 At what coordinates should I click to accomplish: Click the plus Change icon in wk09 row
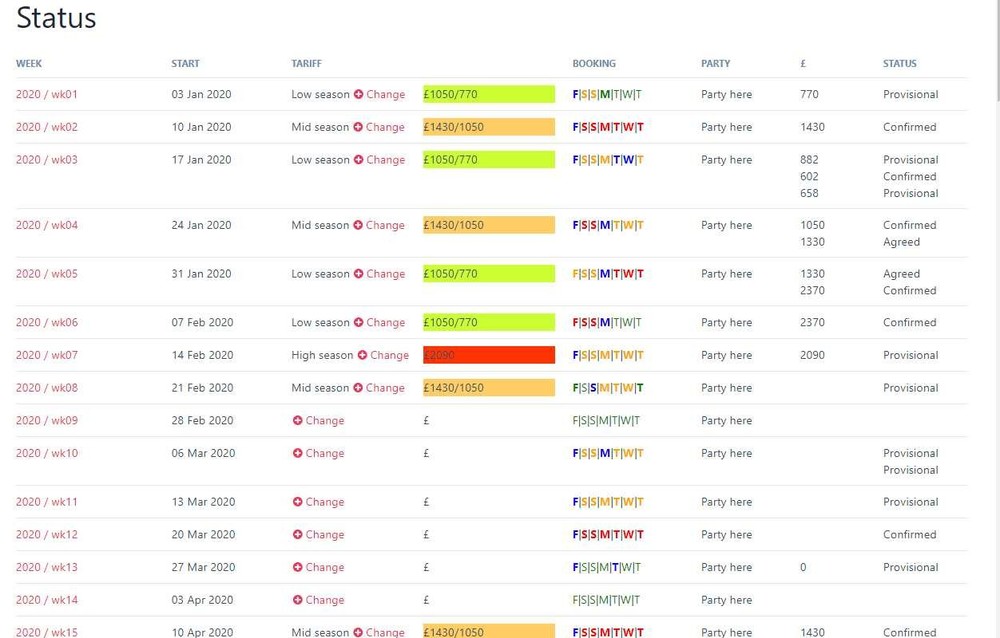297,421
